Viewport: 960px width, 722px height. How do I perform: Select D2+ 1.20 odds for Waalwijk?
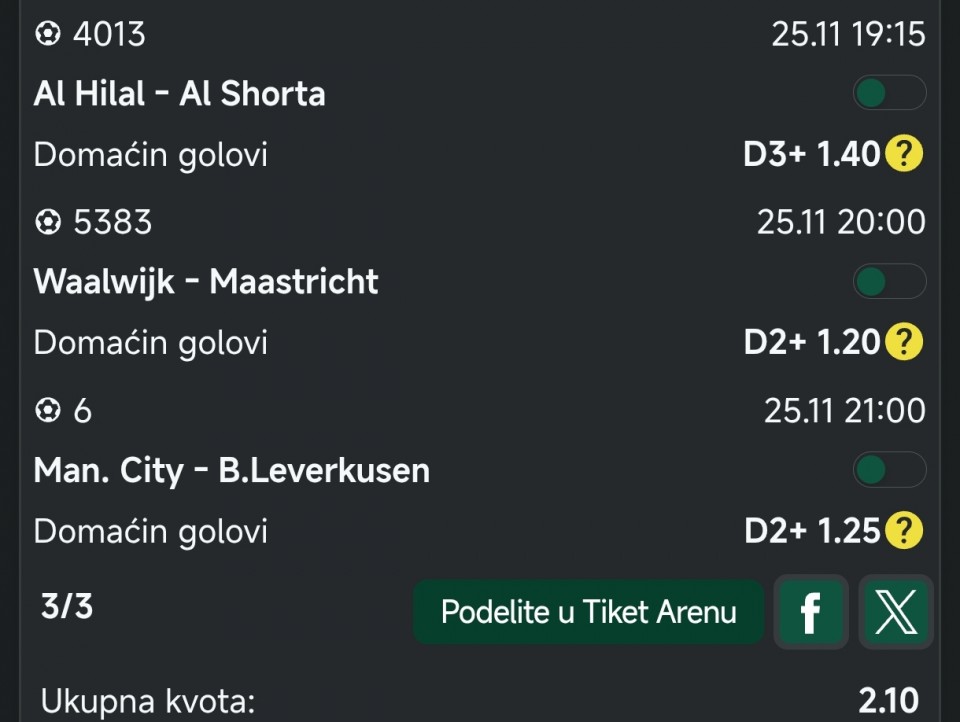point(811,342)
